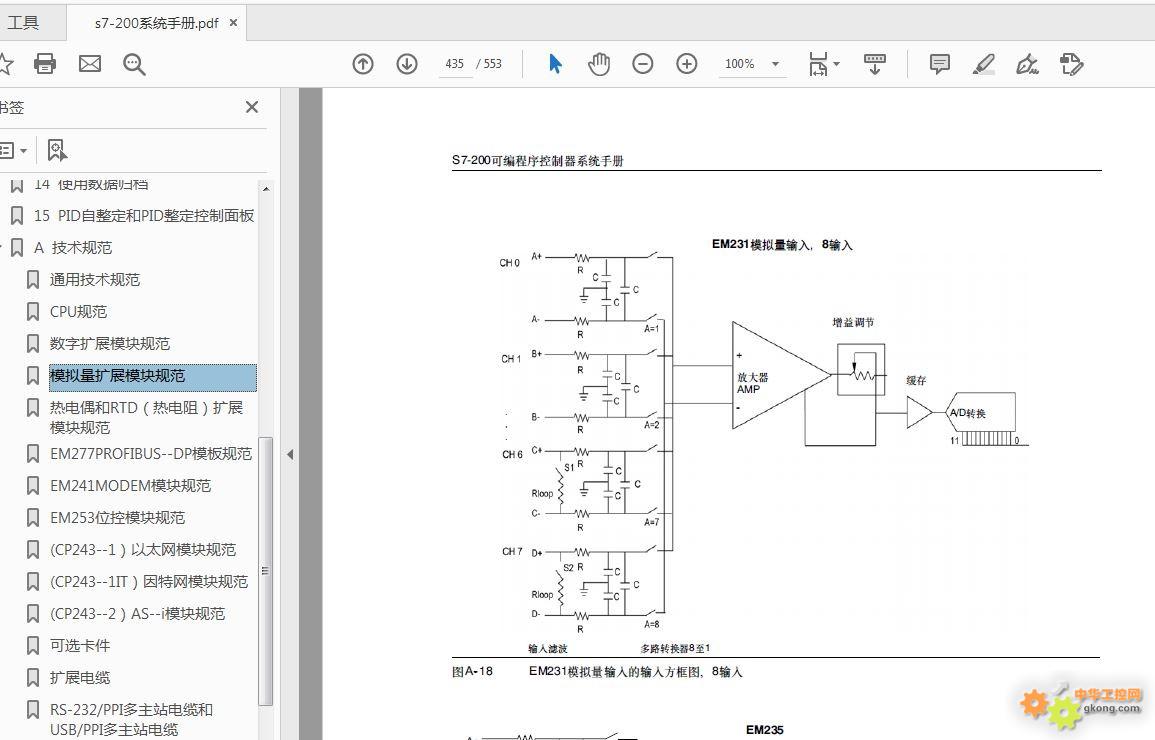
Task: Open the sign document pen icon
Action: pyautogui.click(x=1027, y=64)
